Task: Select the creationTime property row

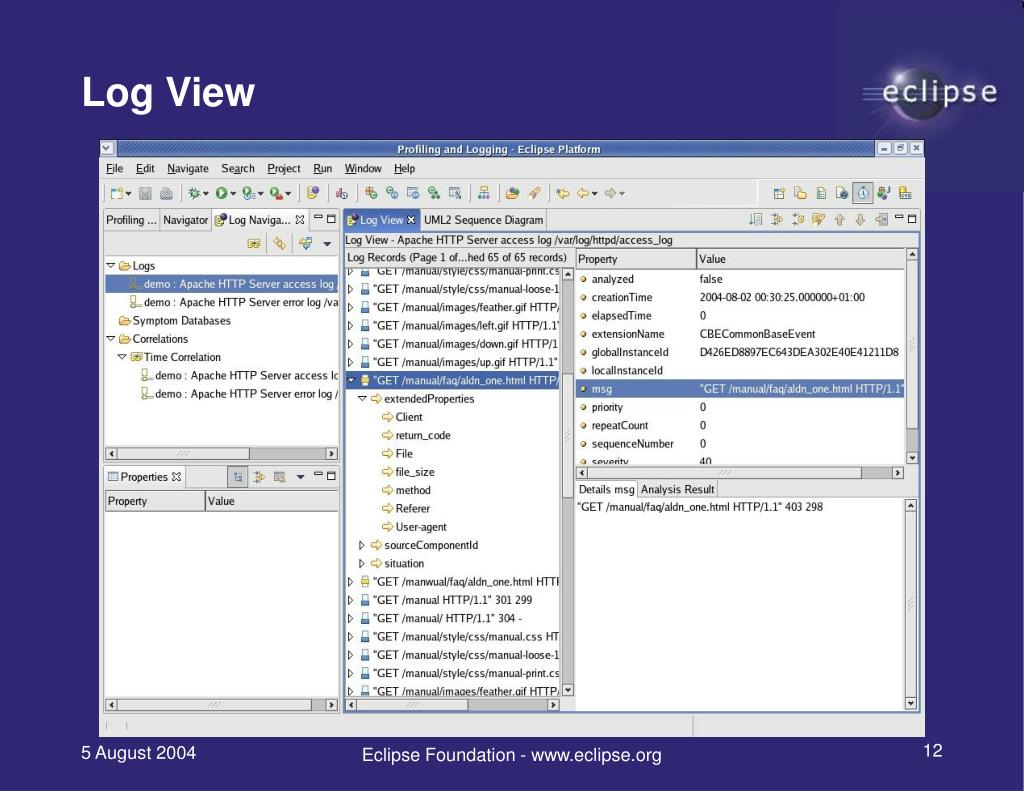Action: [x=741, y=297]
